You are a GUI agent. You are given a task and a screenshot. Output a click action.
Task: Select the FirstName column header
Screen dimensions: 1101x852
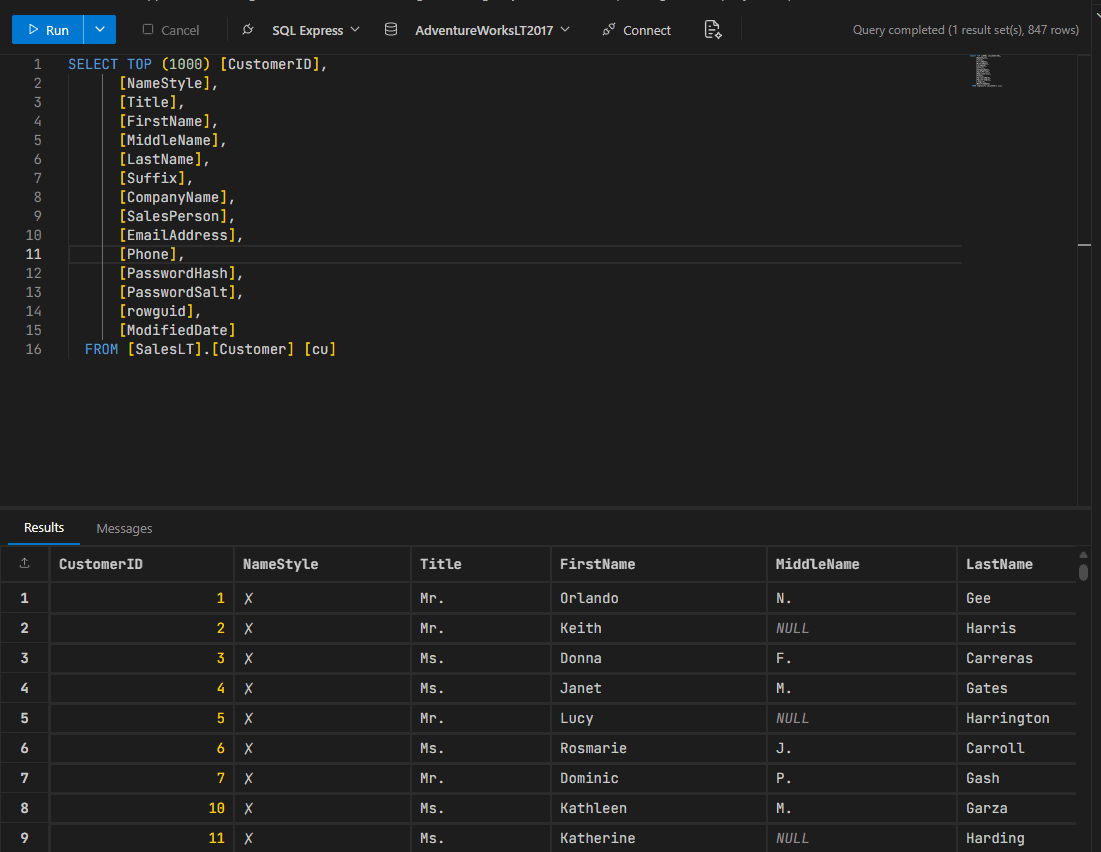[659, 564]
